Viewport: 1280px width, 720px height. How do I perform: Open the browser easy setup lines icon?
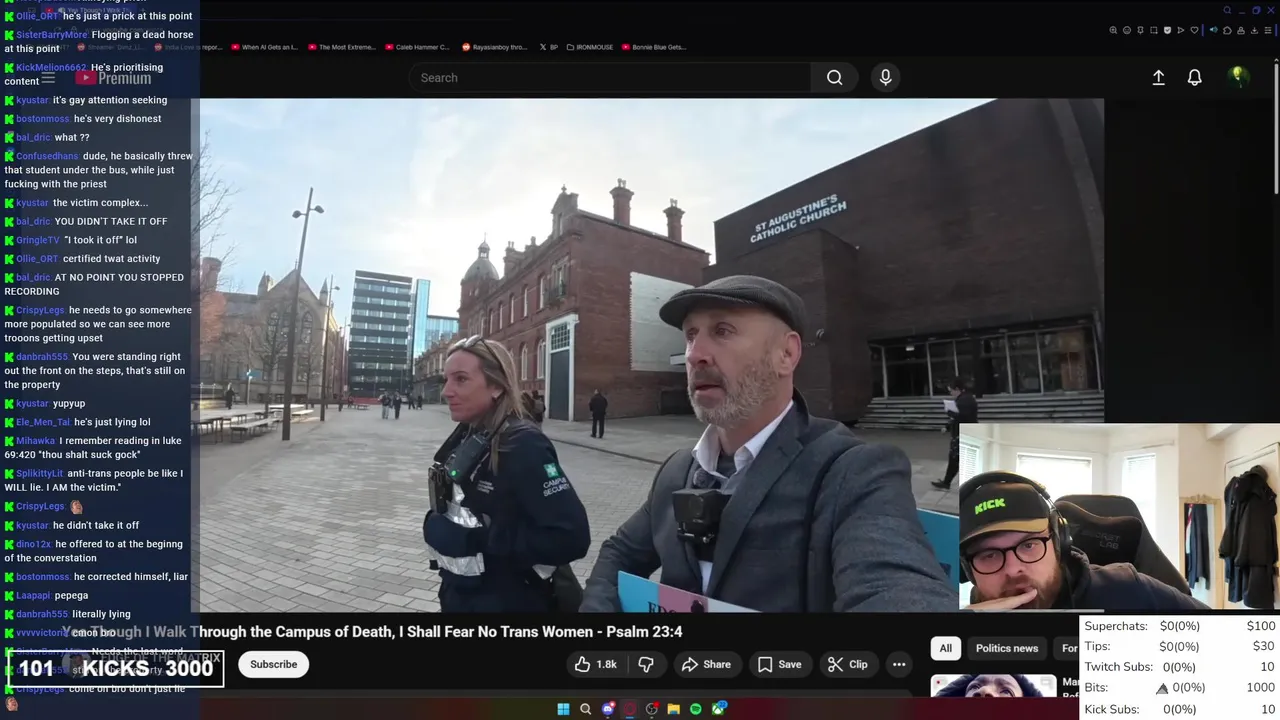click(1268, 30)
